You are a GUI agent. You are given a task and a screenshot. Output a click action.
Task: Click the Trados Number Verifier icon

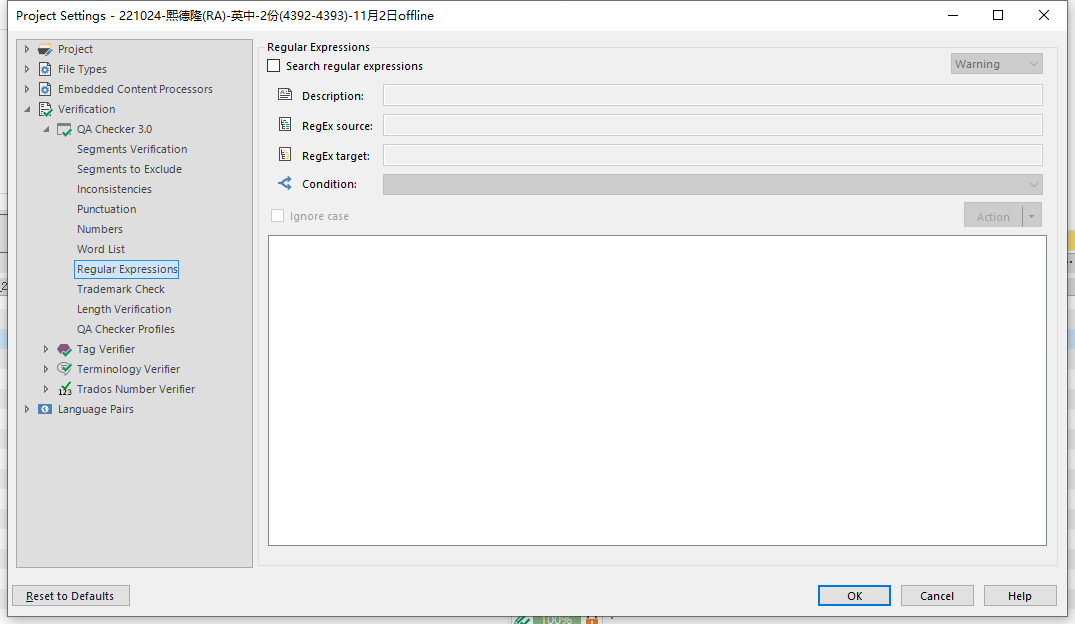64,389
